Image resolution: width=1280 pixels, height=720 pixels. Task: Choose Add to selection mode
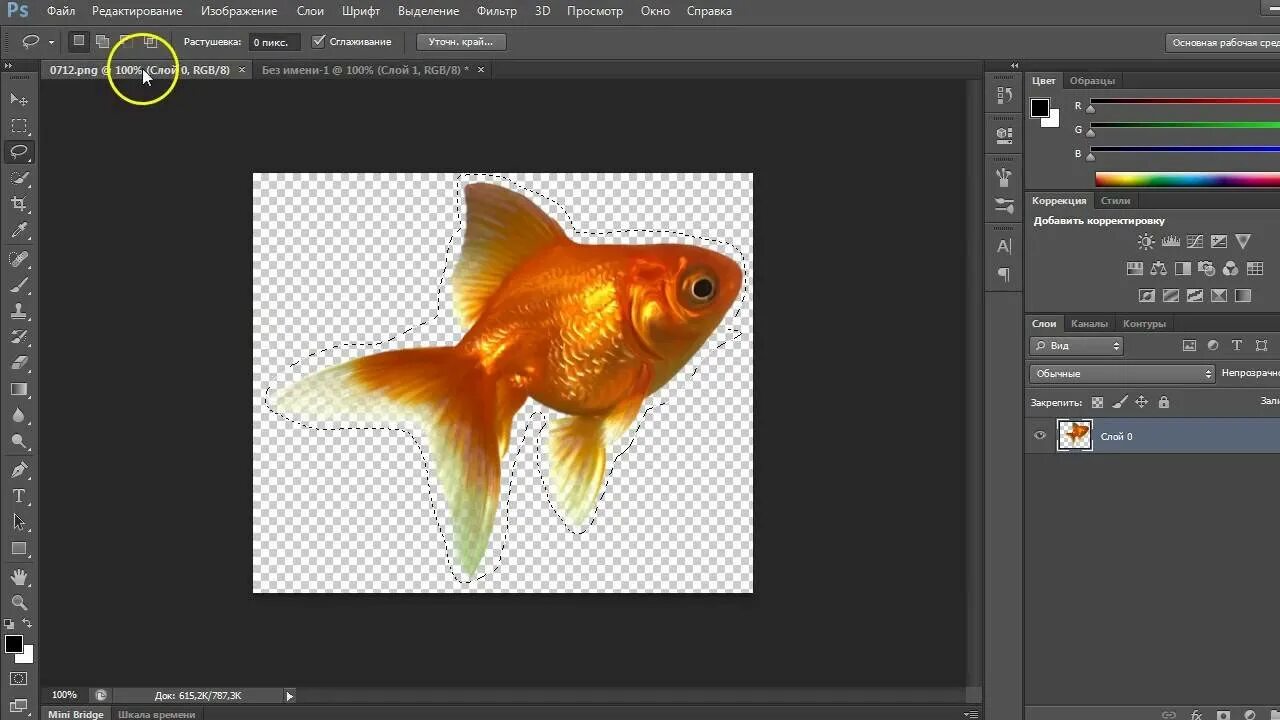[x=102, y=41]
